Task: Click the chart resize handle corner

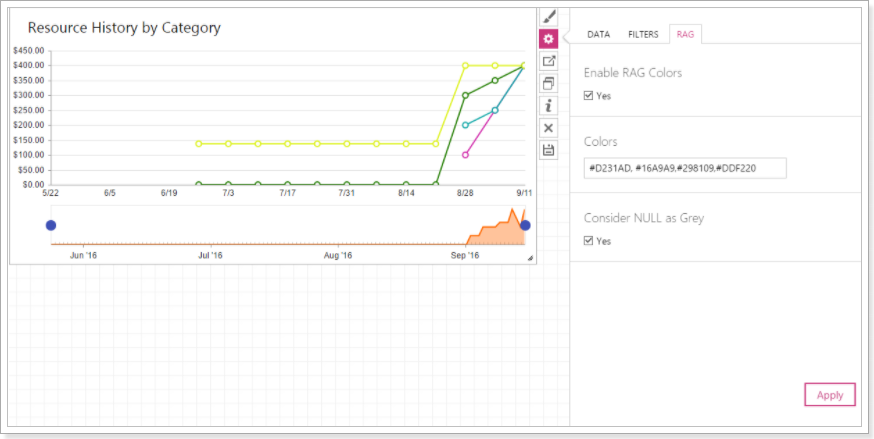Action: (530, 258)
